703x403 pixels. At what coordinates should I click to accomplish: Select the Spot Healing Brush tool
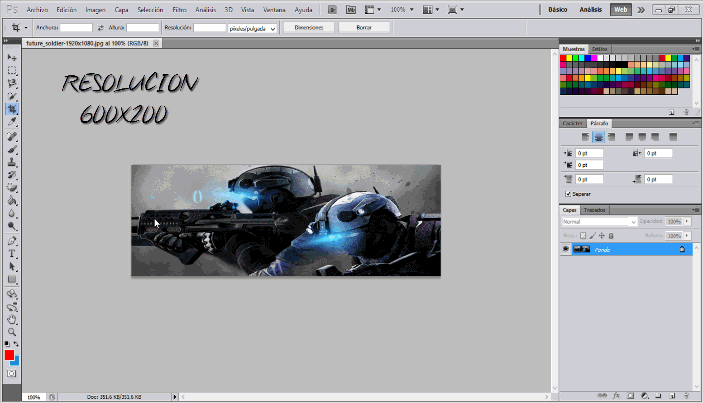12,136
